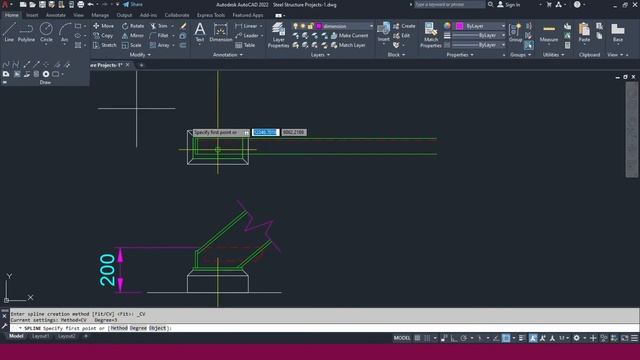
Task: Click the Dimension tool
Action: 221,32
